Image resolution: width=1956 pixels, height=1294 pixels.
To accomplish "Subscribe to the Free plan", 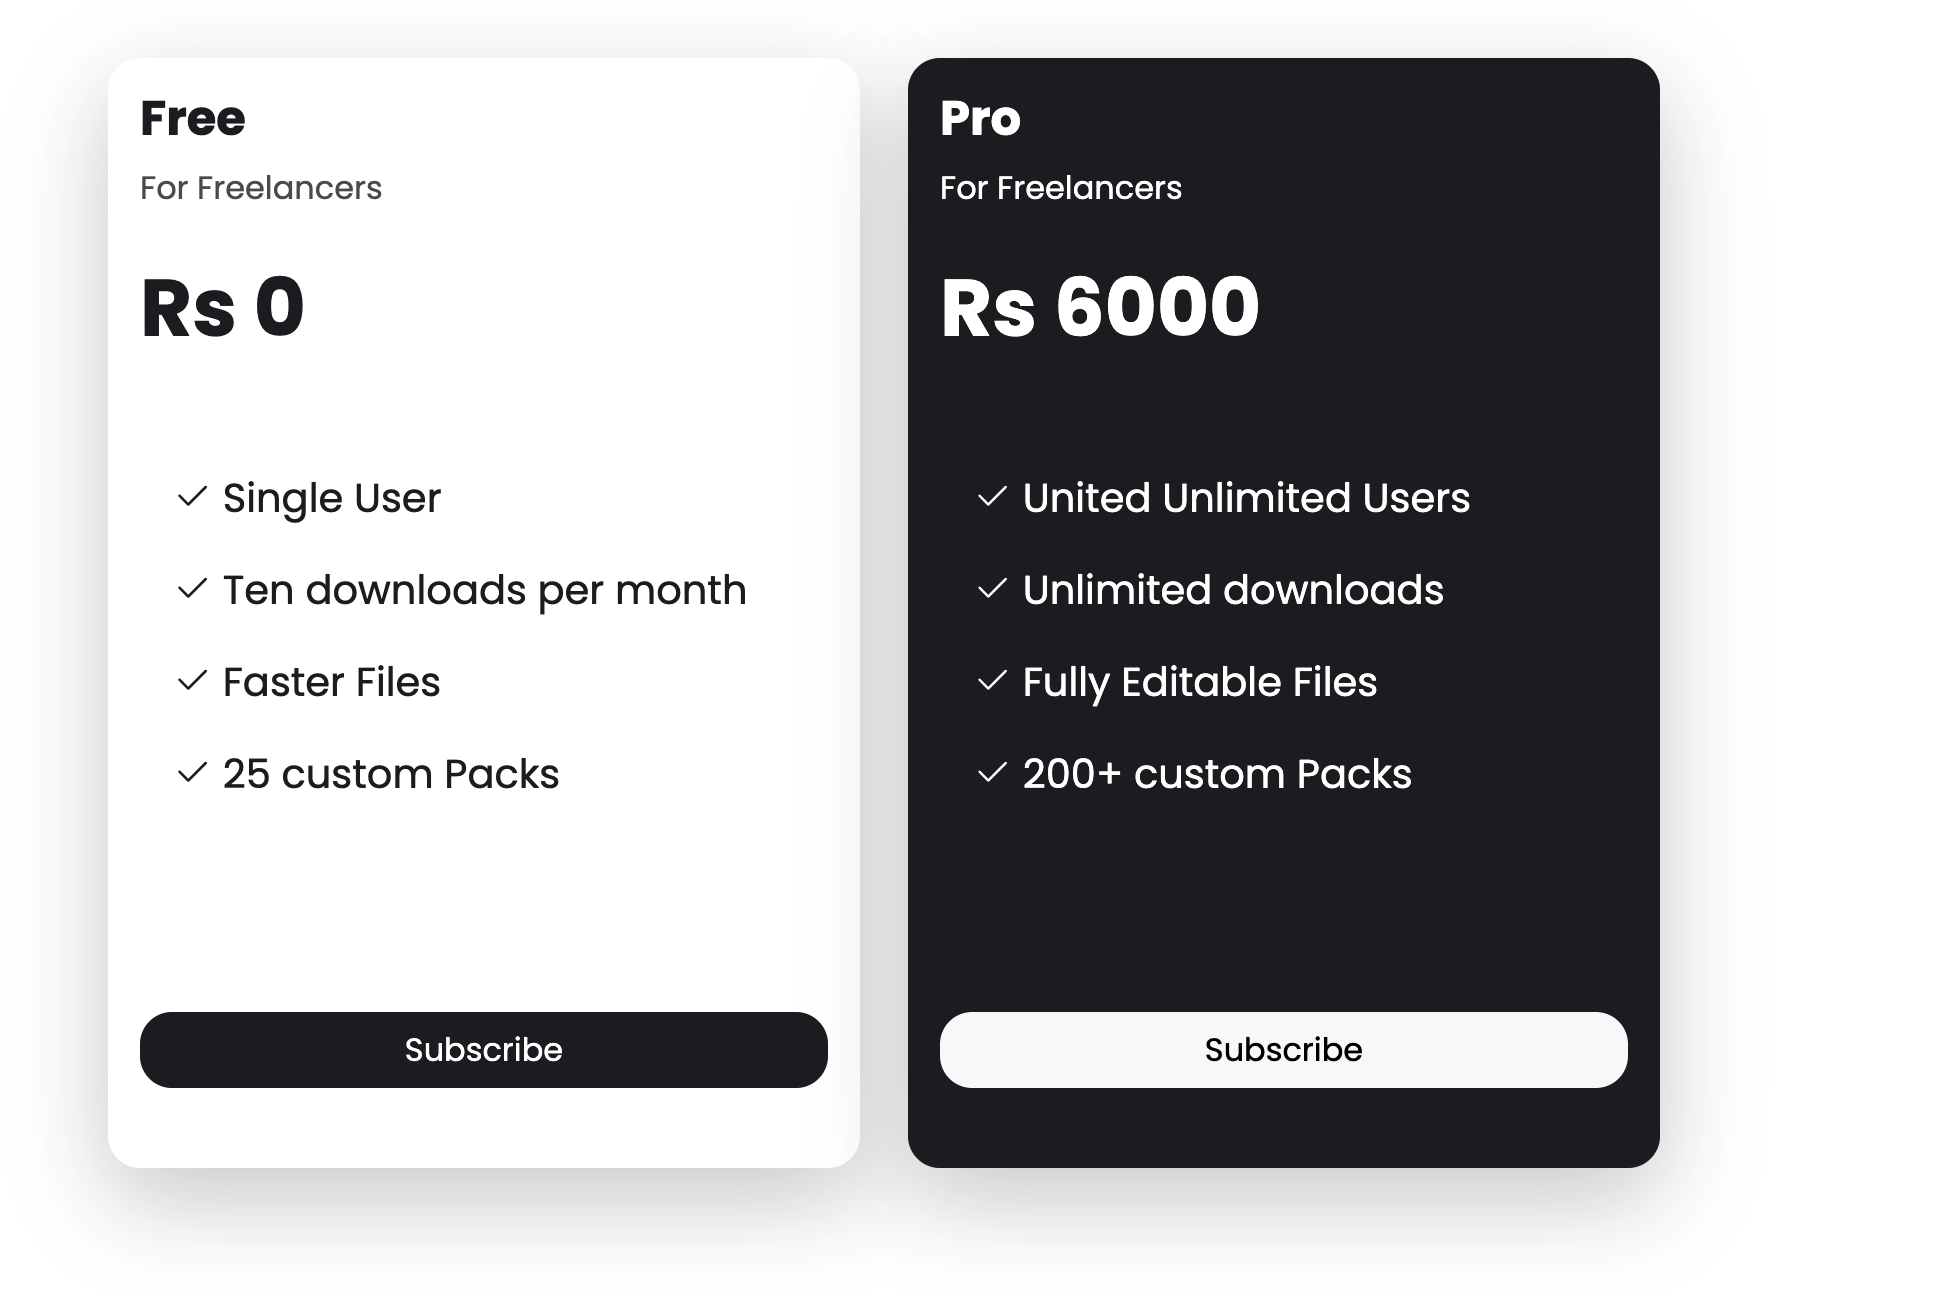I will [484, 1050].
